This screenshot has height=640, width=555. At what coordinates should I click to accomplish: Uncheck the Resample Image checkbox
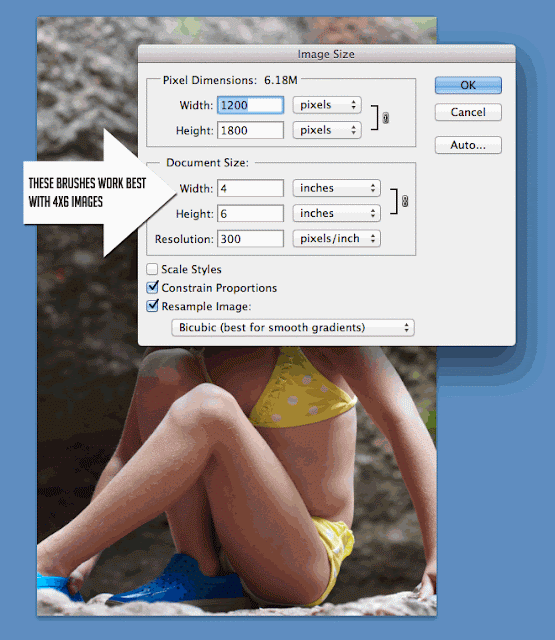[x=152, y=306]
